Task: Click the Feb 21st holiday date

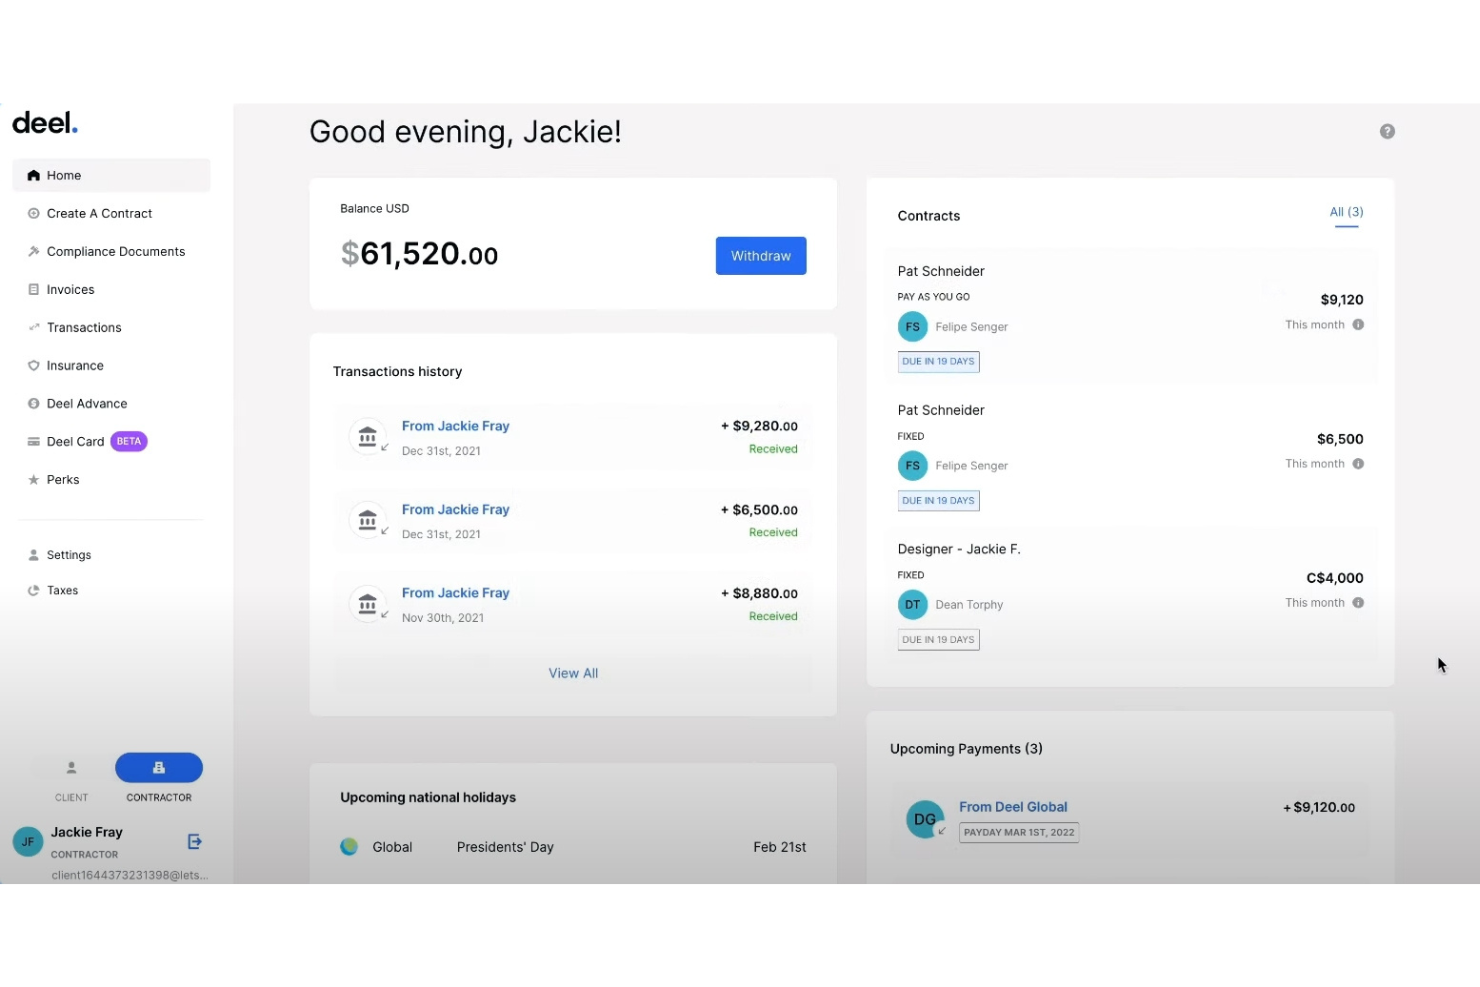Action: point(780,847)
